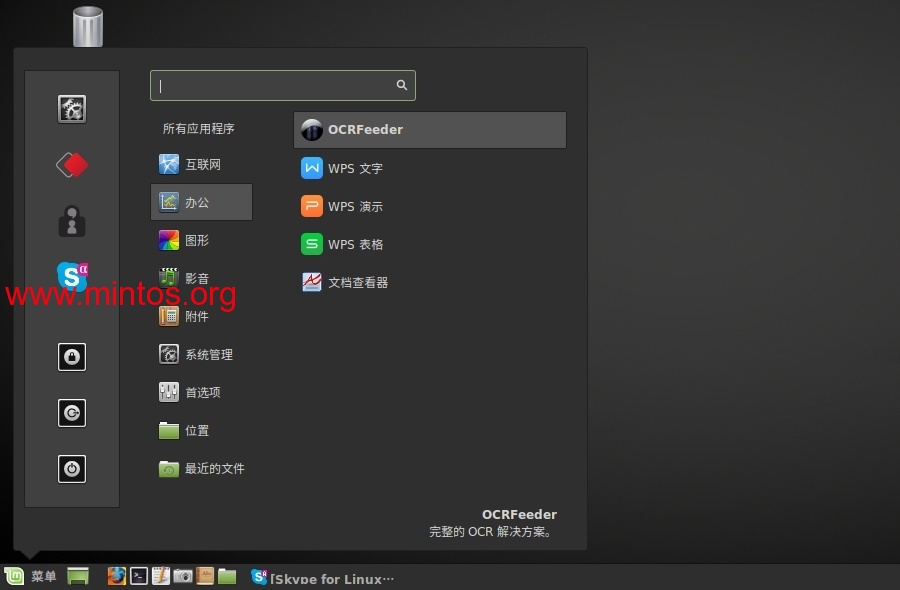The image size is (900, 590).
Task: Launch Firefox from the panel
Action: (117, 576)
